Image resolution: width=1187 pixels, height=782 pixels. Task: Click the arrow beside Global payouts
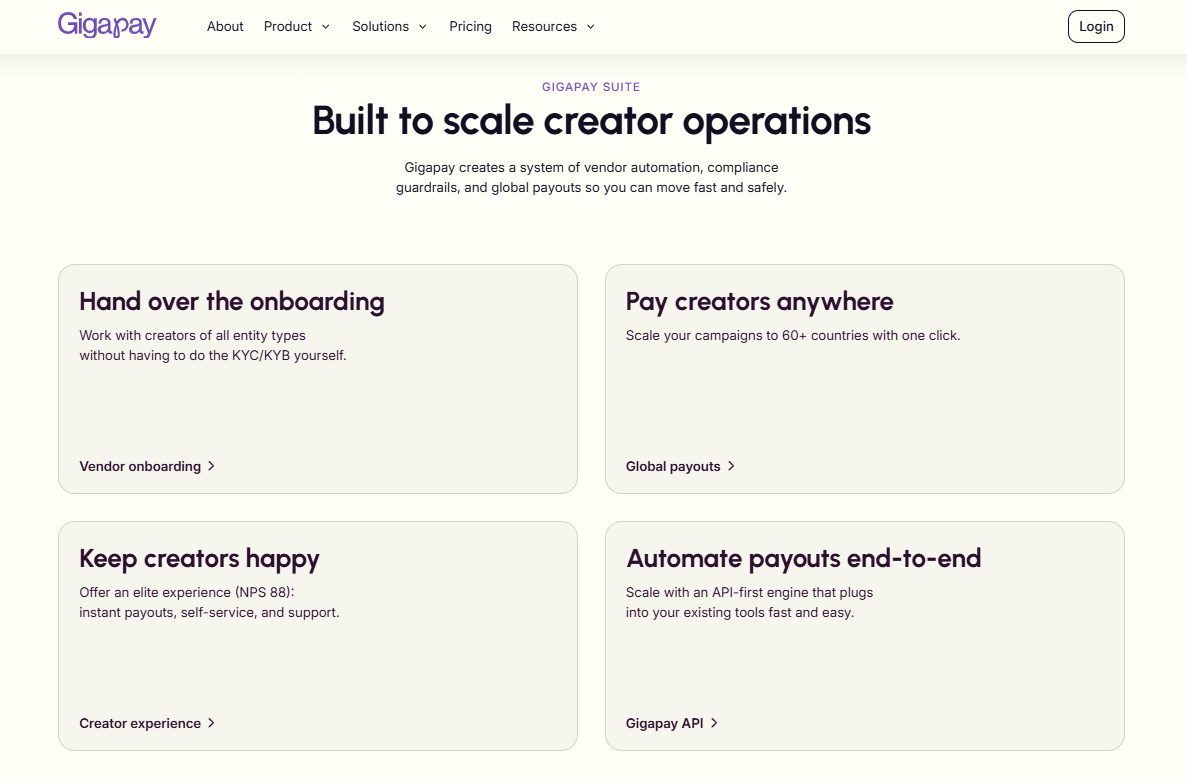(x=731, y=466)
